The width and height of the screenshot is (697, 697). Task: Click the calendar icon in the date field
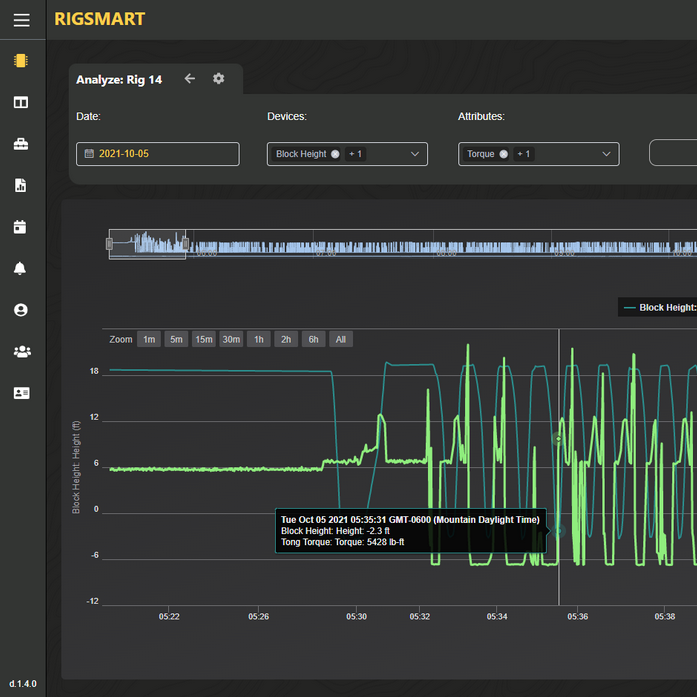coord(89,154)
